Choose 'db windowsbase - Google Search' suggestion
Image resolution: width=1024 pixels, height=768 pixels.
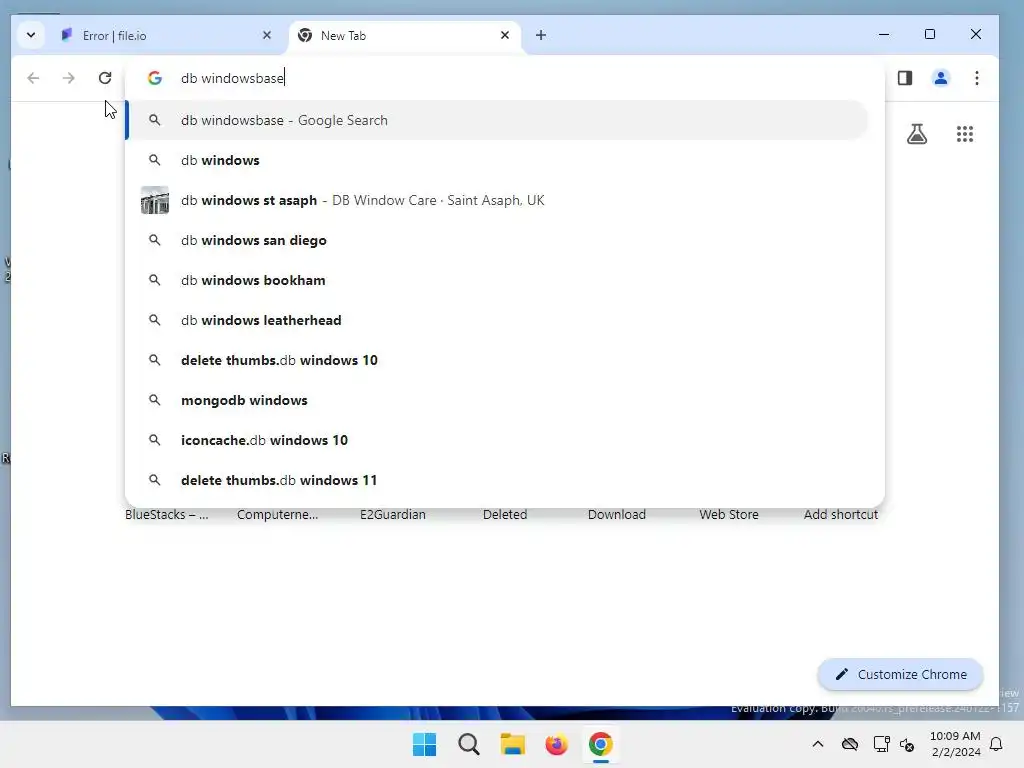pyautogui.click(x=498, y=120)
